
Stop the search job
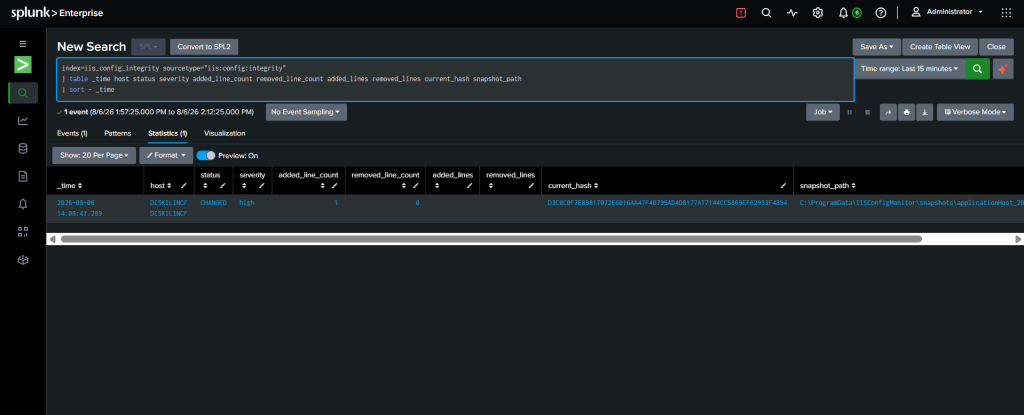[867, 112]
